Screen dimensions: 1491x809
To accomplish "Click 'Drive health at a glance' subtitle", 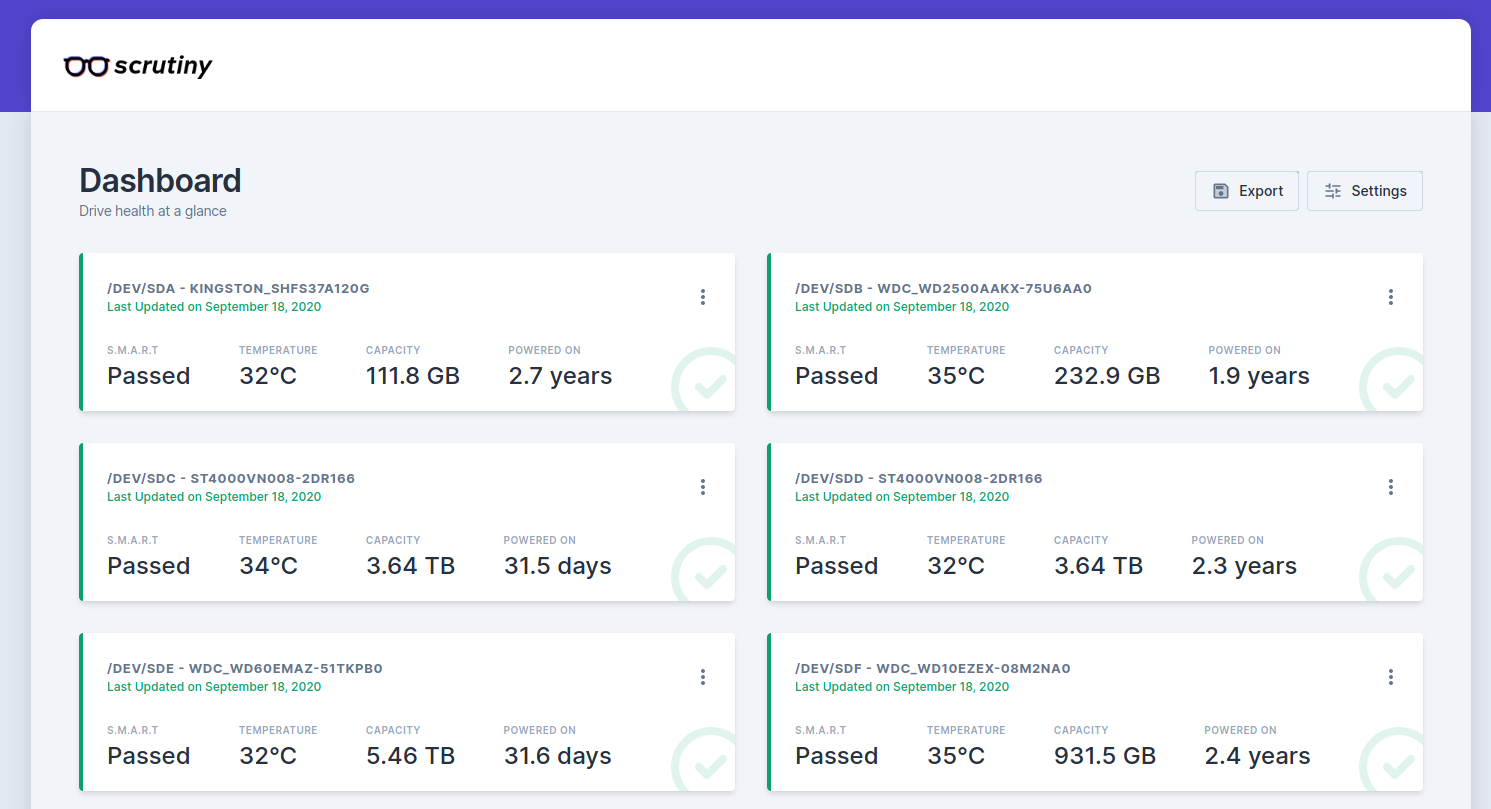I will point(153,211).
